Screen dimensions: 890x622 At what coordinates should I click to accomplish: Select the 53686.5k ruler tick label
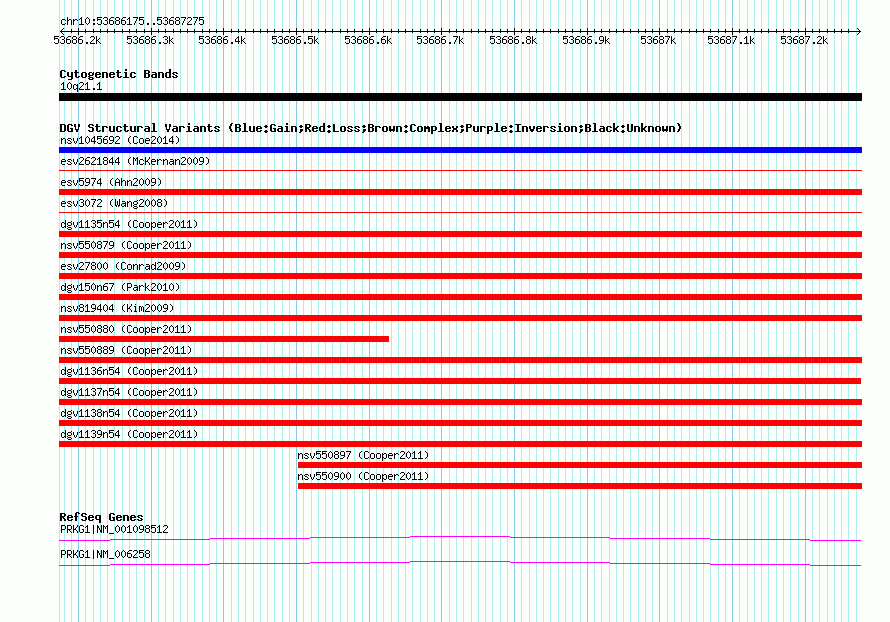click(x=295, y=40)
